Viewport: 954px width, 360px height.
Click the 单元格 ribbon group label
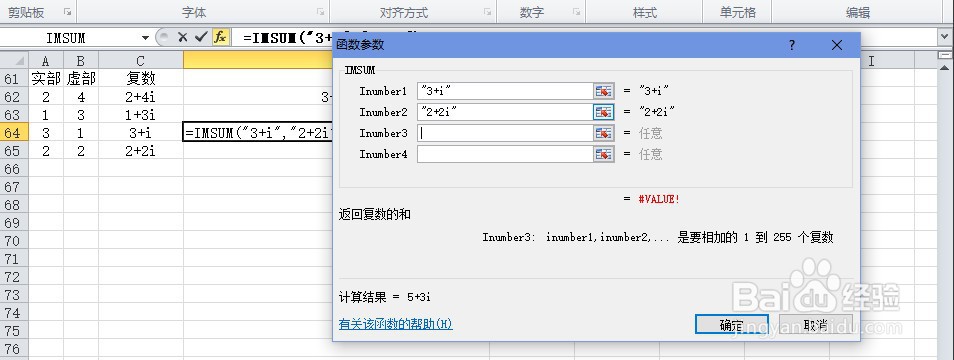click(737, 12)
